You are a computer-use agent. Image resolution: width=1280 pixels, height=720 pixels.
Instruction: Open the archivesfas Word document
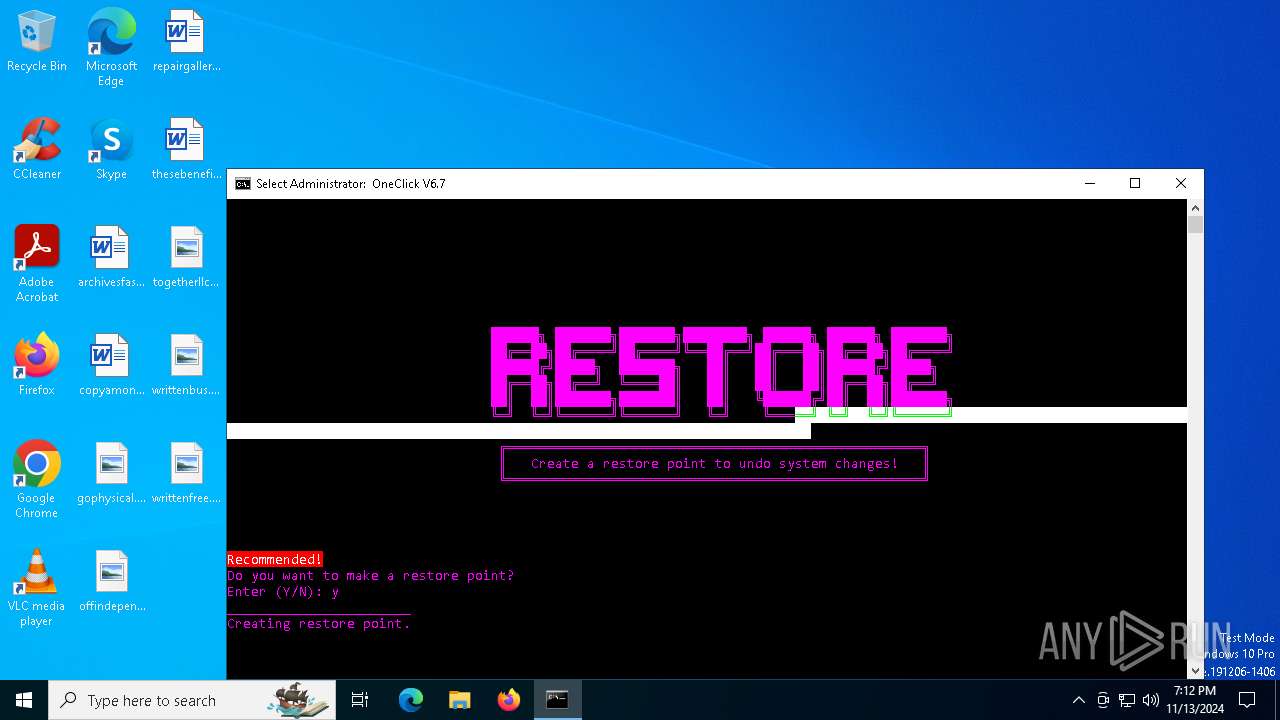pyautogui.click(x=111, y=257)
